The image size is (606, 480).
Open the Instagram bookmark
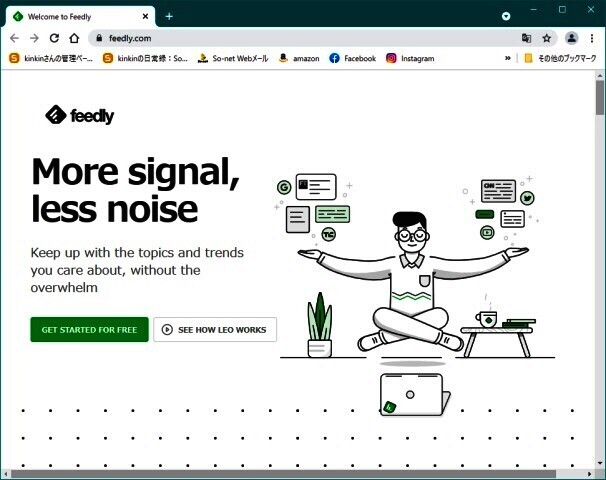[x=410, y=58]
